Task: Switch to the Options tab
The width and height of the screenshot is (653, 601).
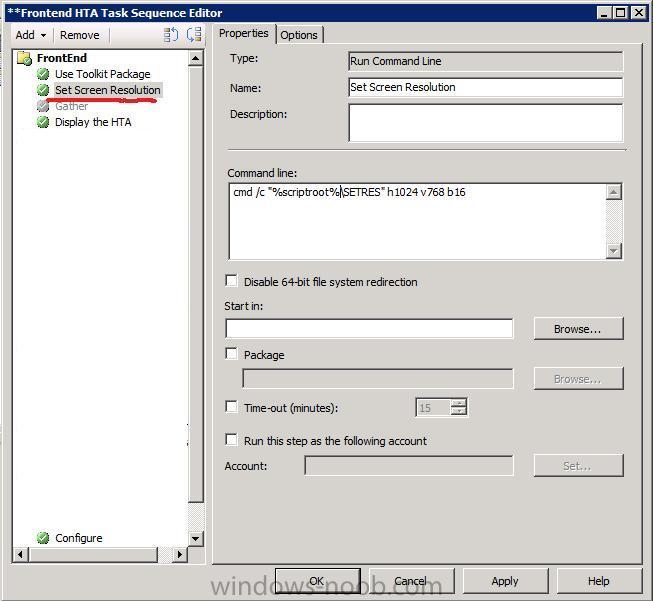Action: (299, 35)
